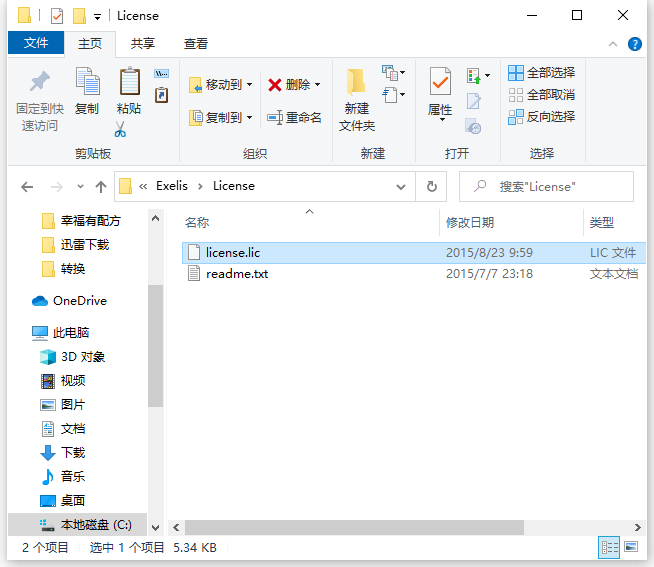The height and width of the screenshot is (567, 654).
Task: Open the File (文件) tab
Action: (x=36, y=43)
